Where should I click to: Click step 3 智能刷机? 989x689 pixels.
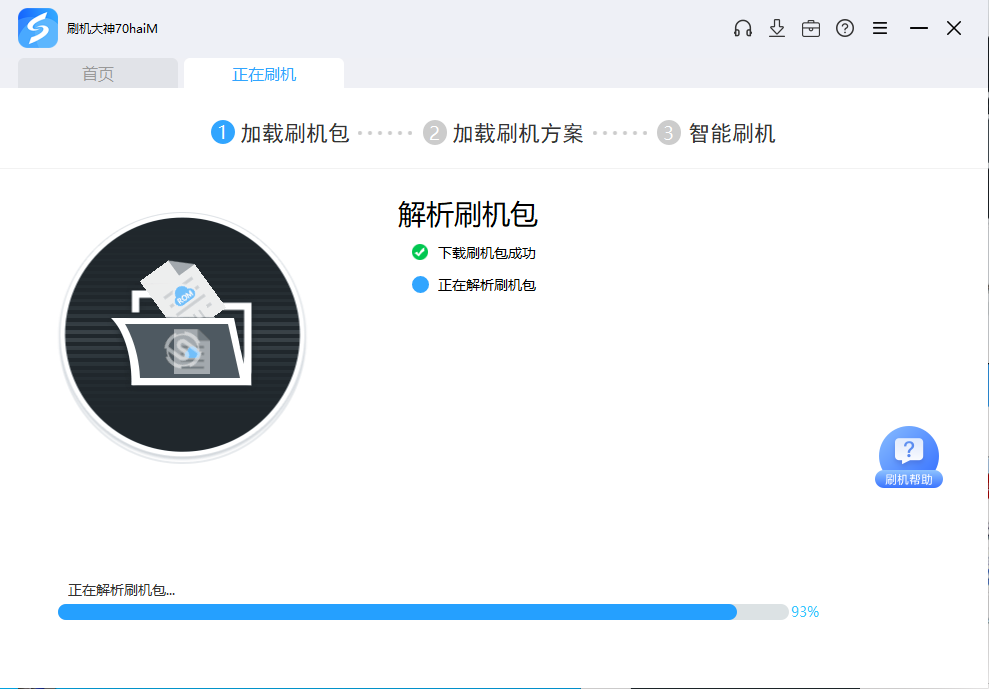[716, 133]
